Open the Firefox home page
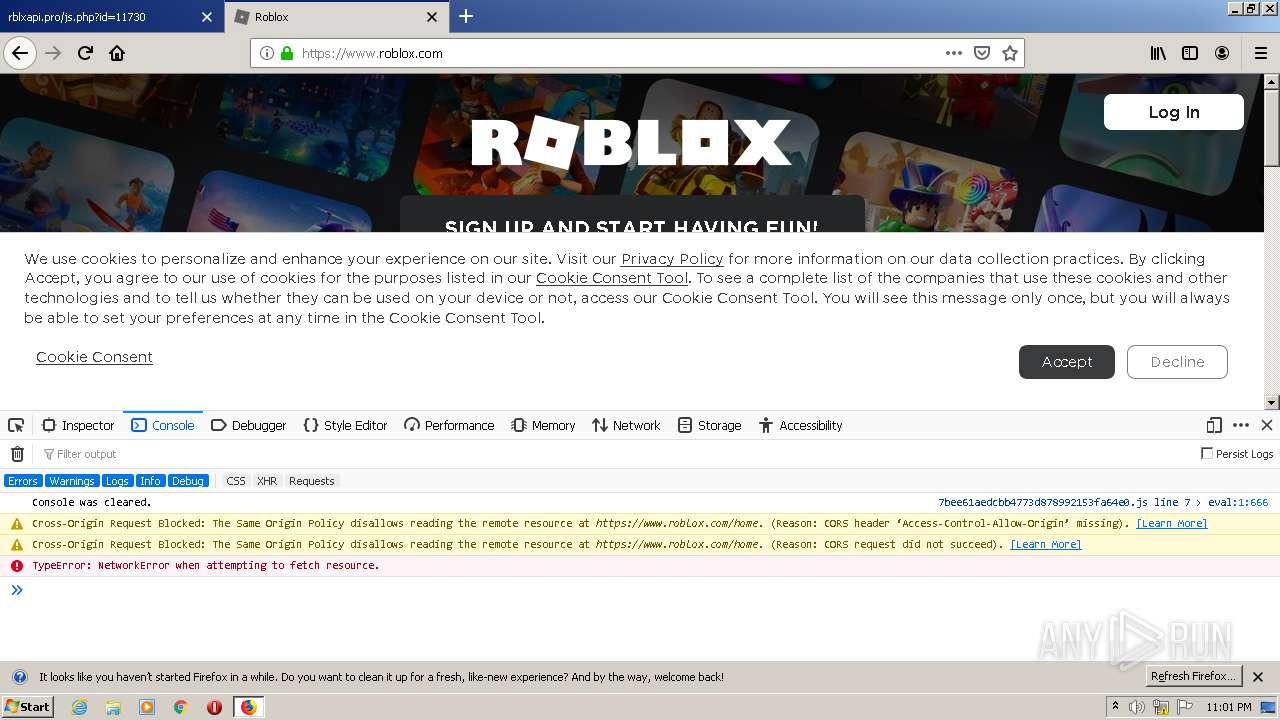The width and height of the screenshot is (1280, 720). pyautogui.click(x=117, y=53)
